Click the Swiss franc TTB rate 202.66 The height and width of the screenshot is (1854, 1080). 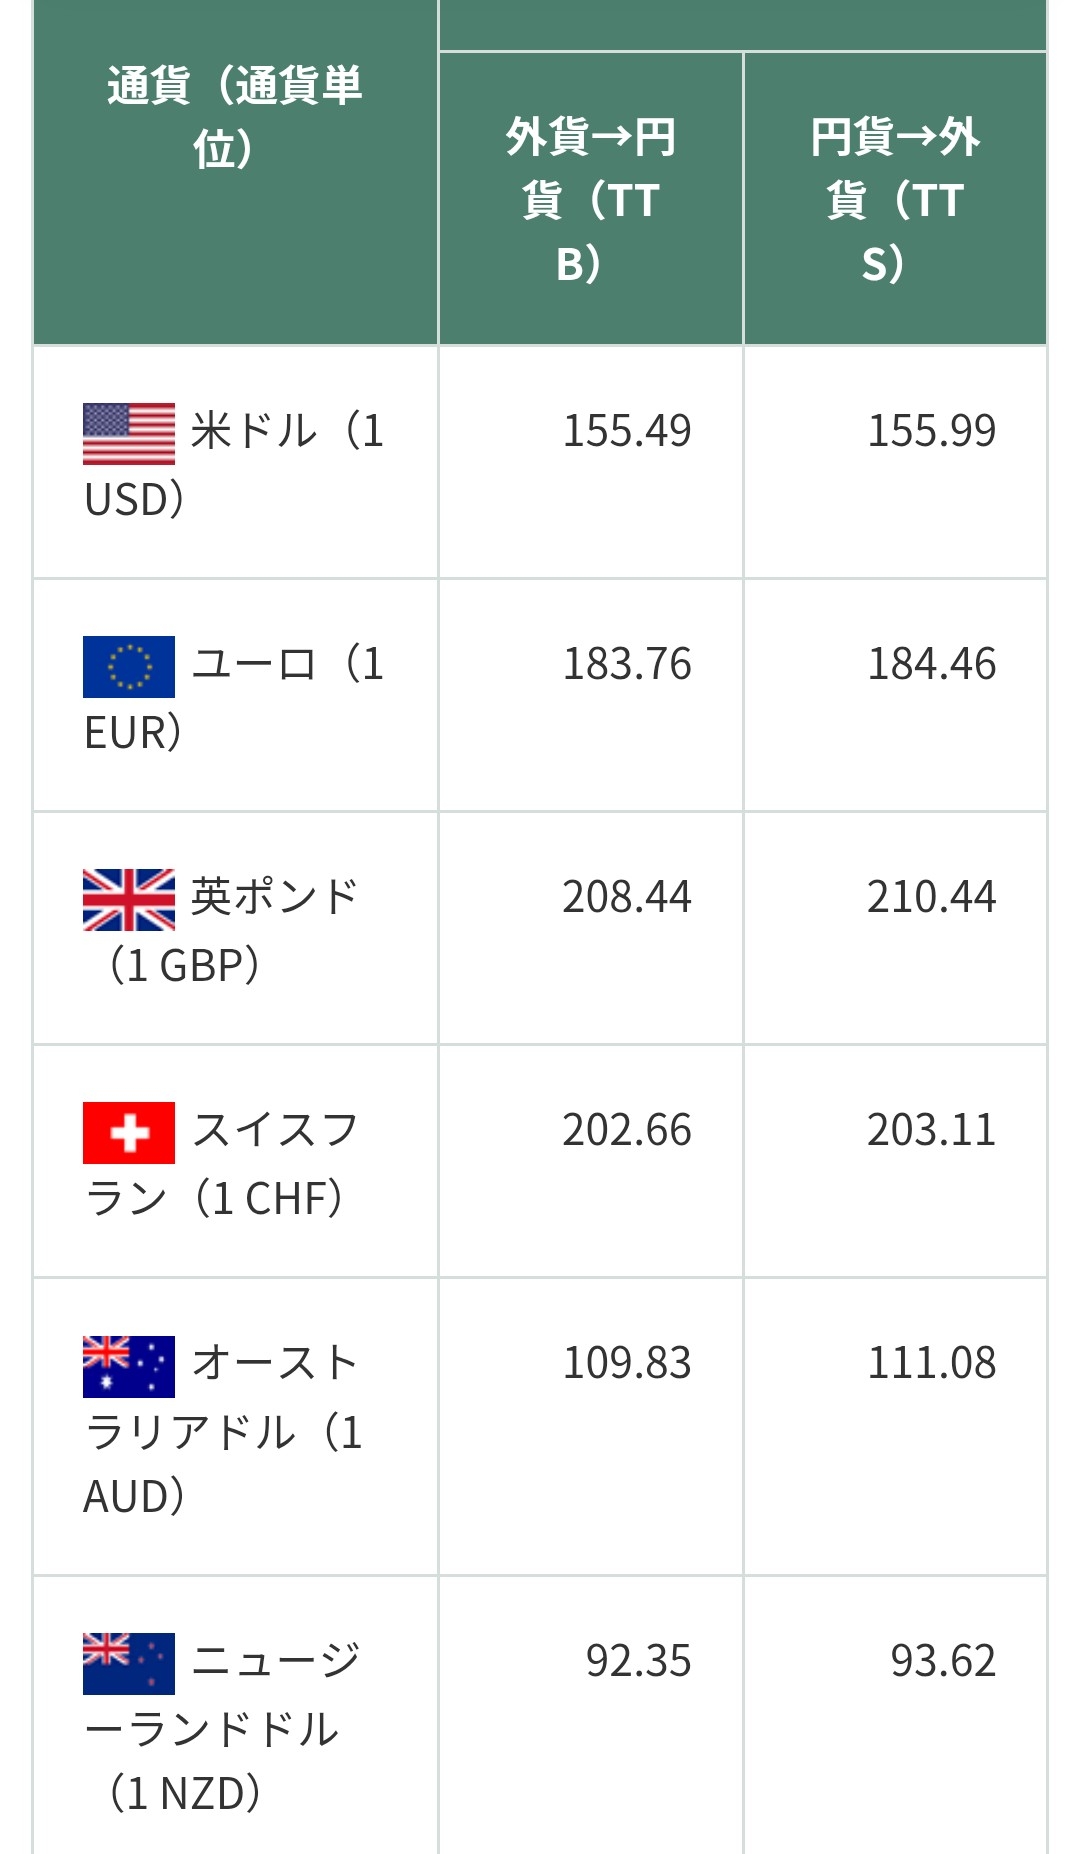pyautogui.click(x=627, y=1131)
